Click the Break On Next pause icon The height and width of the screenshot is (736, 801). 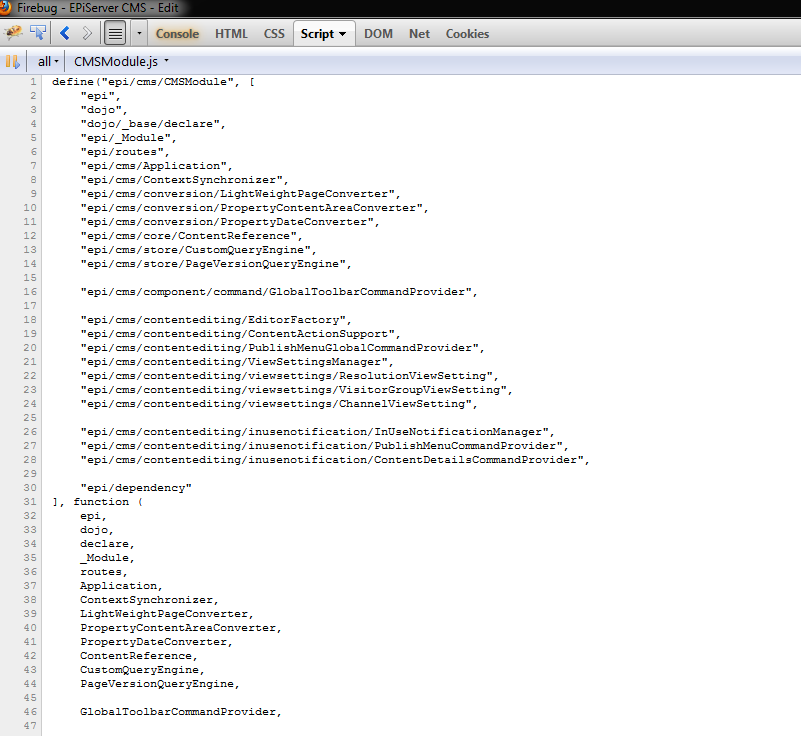13,62
